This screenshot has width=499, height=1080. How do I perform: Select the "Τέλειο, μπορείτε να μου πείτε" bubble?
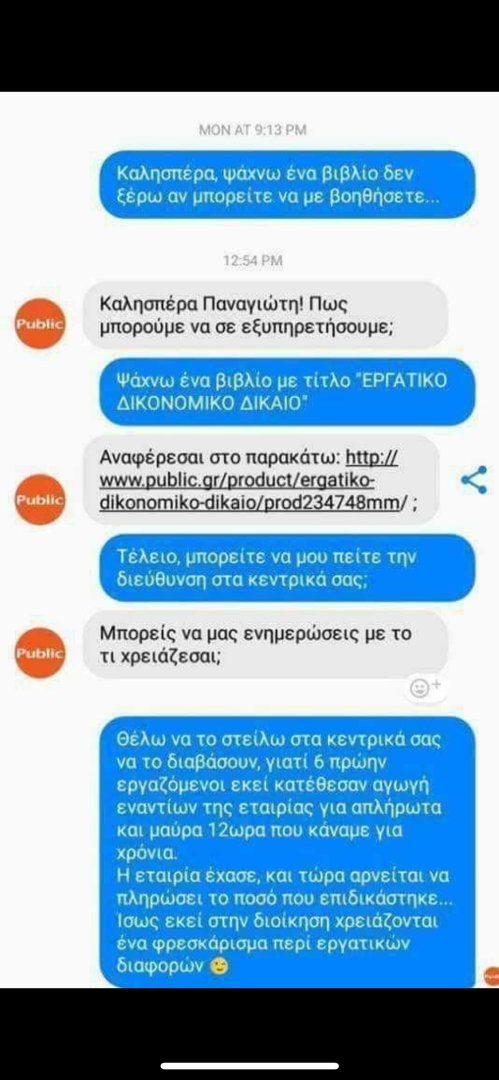click(287, 568)
